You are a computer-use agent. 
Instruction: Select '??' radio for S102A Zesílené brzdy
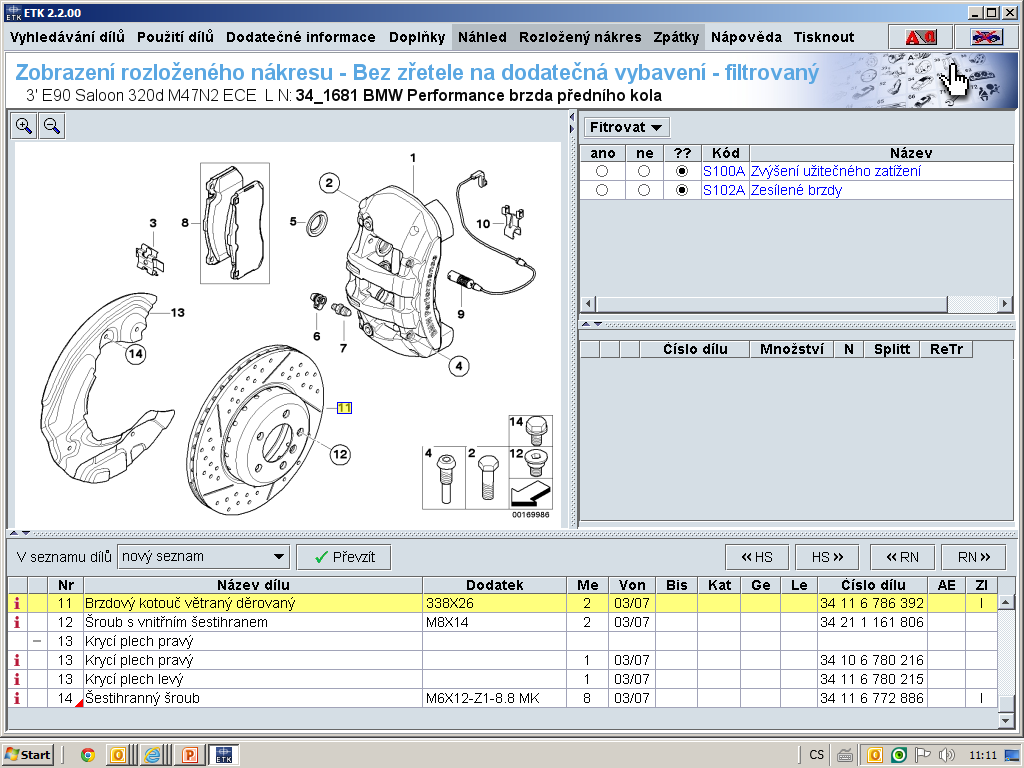tap(682, 190)
